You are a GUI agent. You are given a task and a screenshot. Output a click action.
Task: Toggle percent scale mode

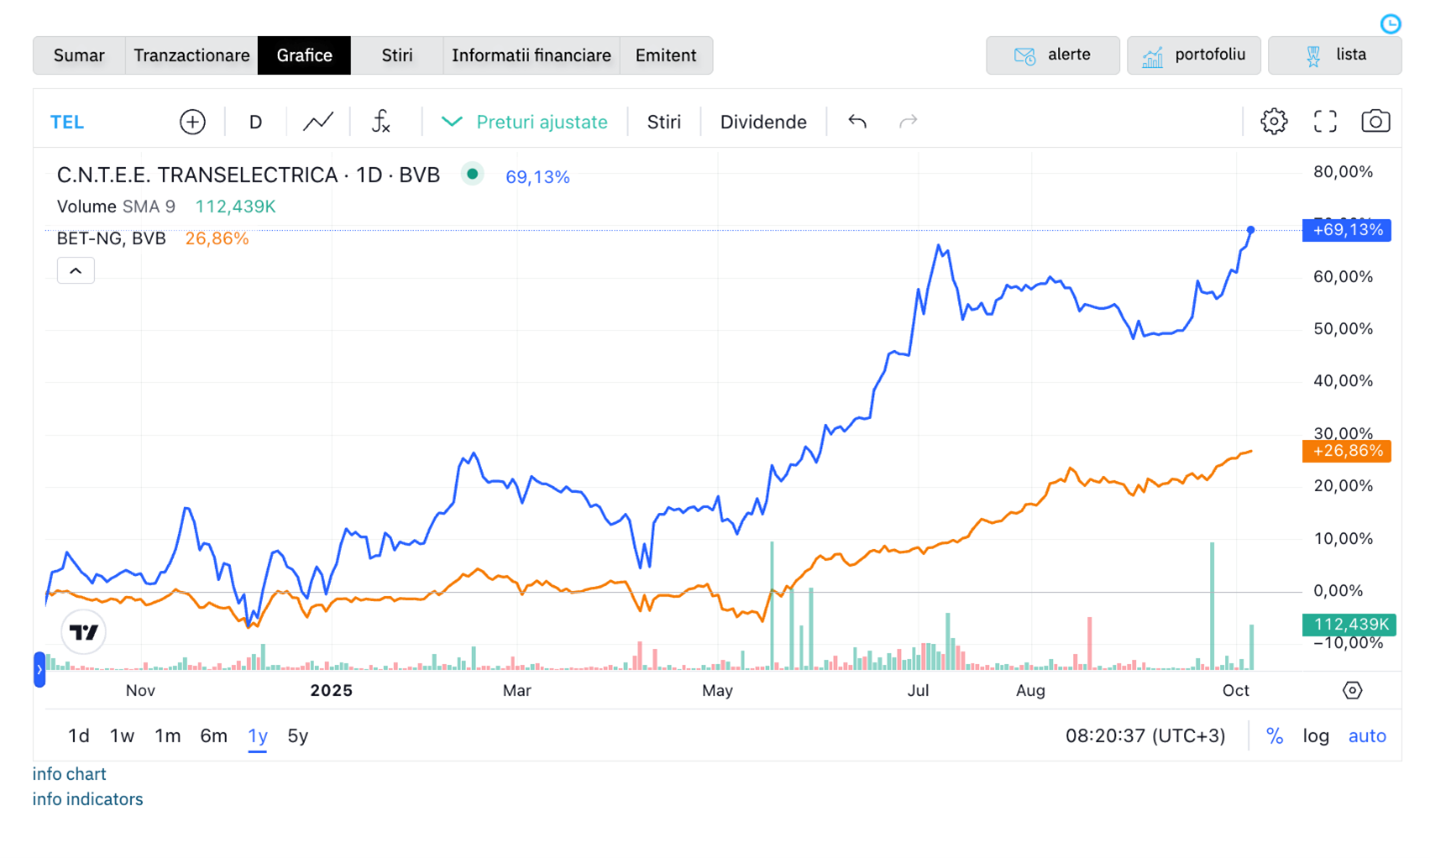coord(1274,736)
